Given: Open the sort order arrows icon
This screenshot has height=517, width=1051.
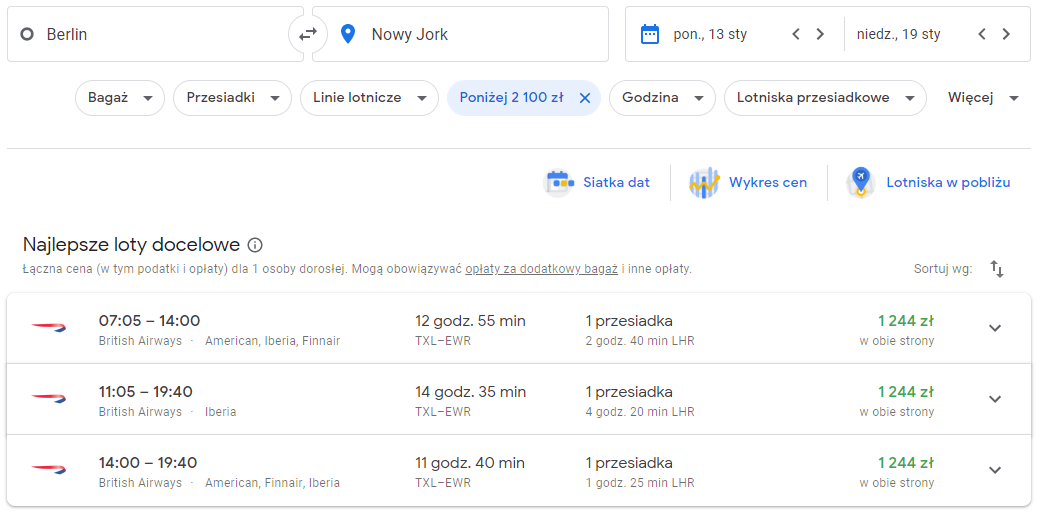Looking at the screenshot, I should click(x=997, y=270).
